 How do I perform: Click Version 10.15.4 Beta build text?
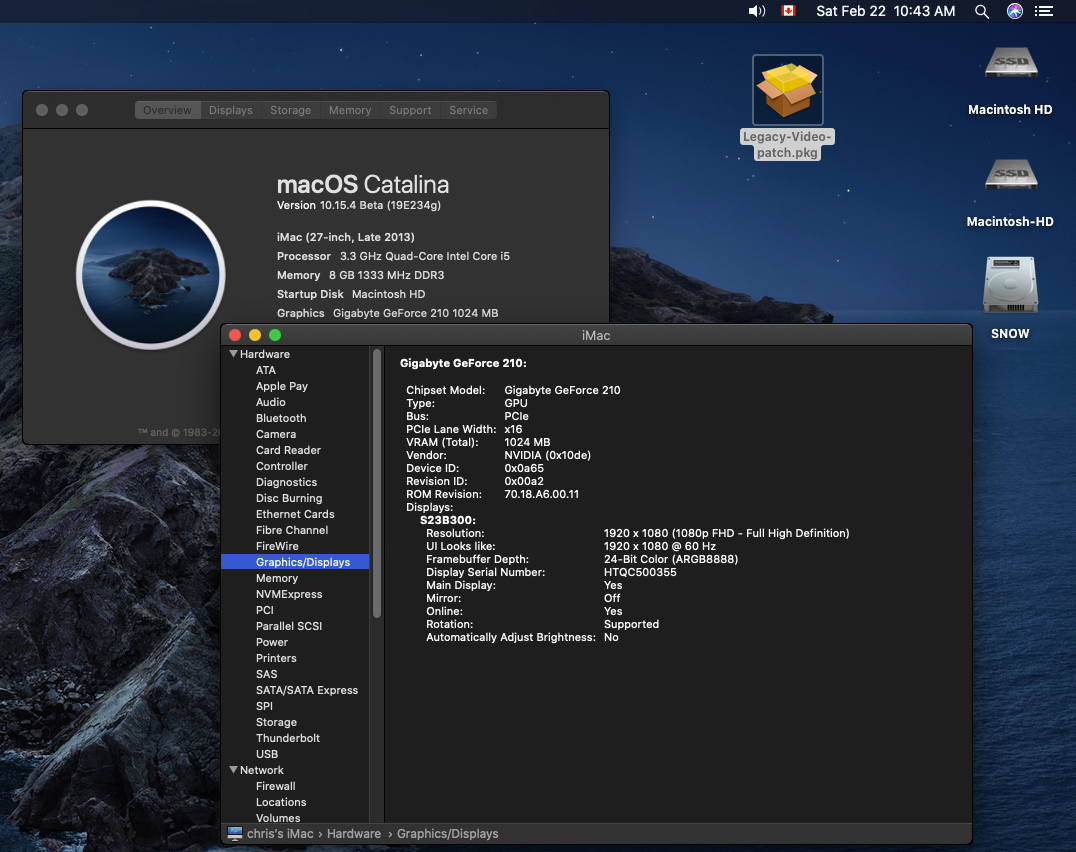[x=358, y=205]
